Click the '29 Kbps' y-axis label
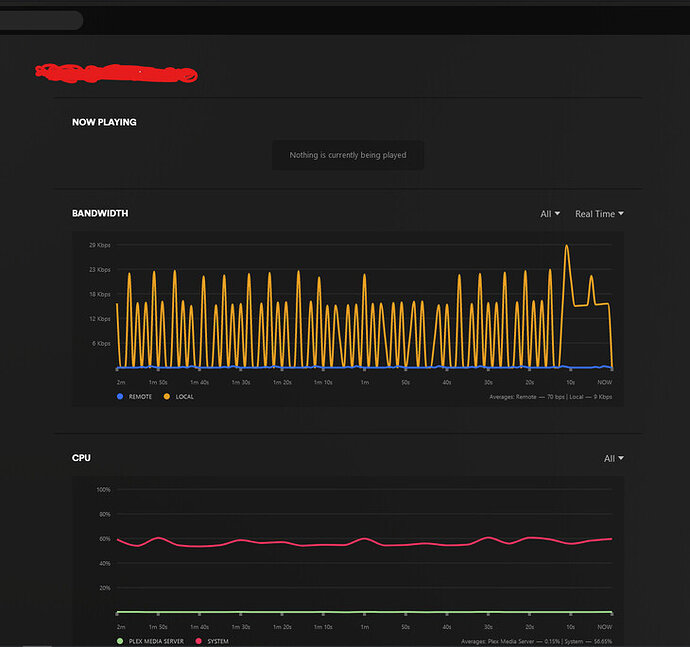Viewport: 690px width, 647px height. (100, 245)
